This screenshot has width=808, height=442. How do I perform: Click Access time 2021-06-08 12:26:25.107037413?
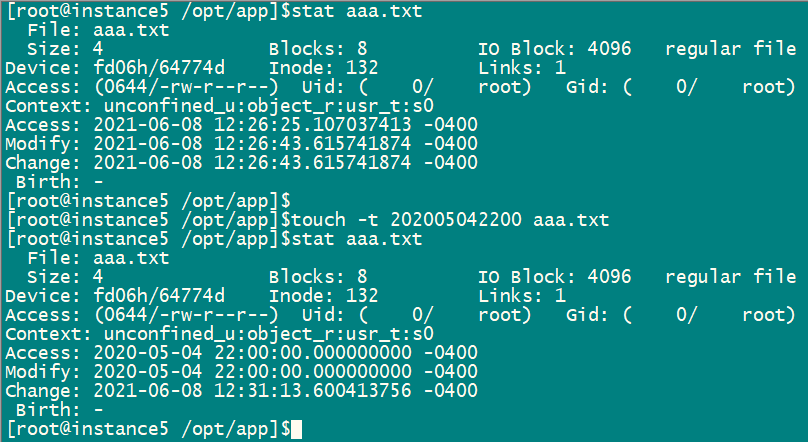coord(252,125)
